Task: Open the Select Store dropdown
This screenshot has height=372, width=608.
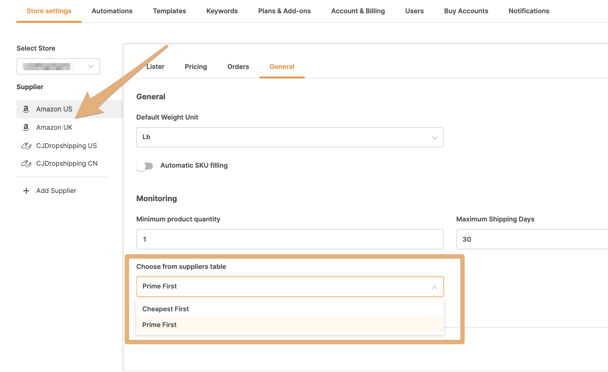Action: [x=58, y=66]
